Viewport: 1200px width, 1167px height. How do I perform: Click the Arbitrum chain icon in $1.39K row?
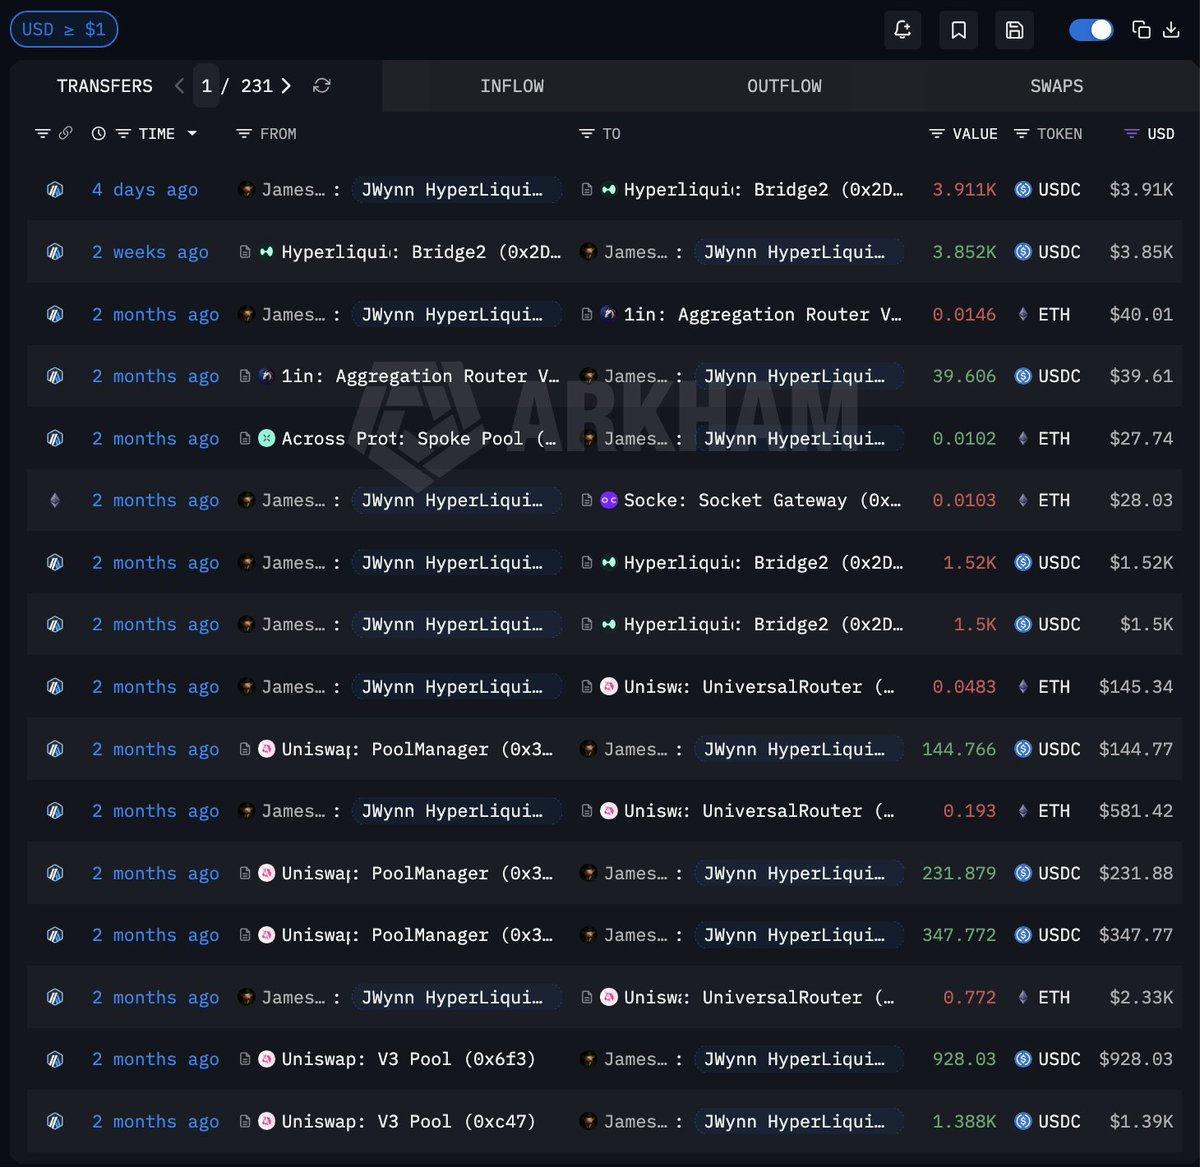pos(55,1121)
